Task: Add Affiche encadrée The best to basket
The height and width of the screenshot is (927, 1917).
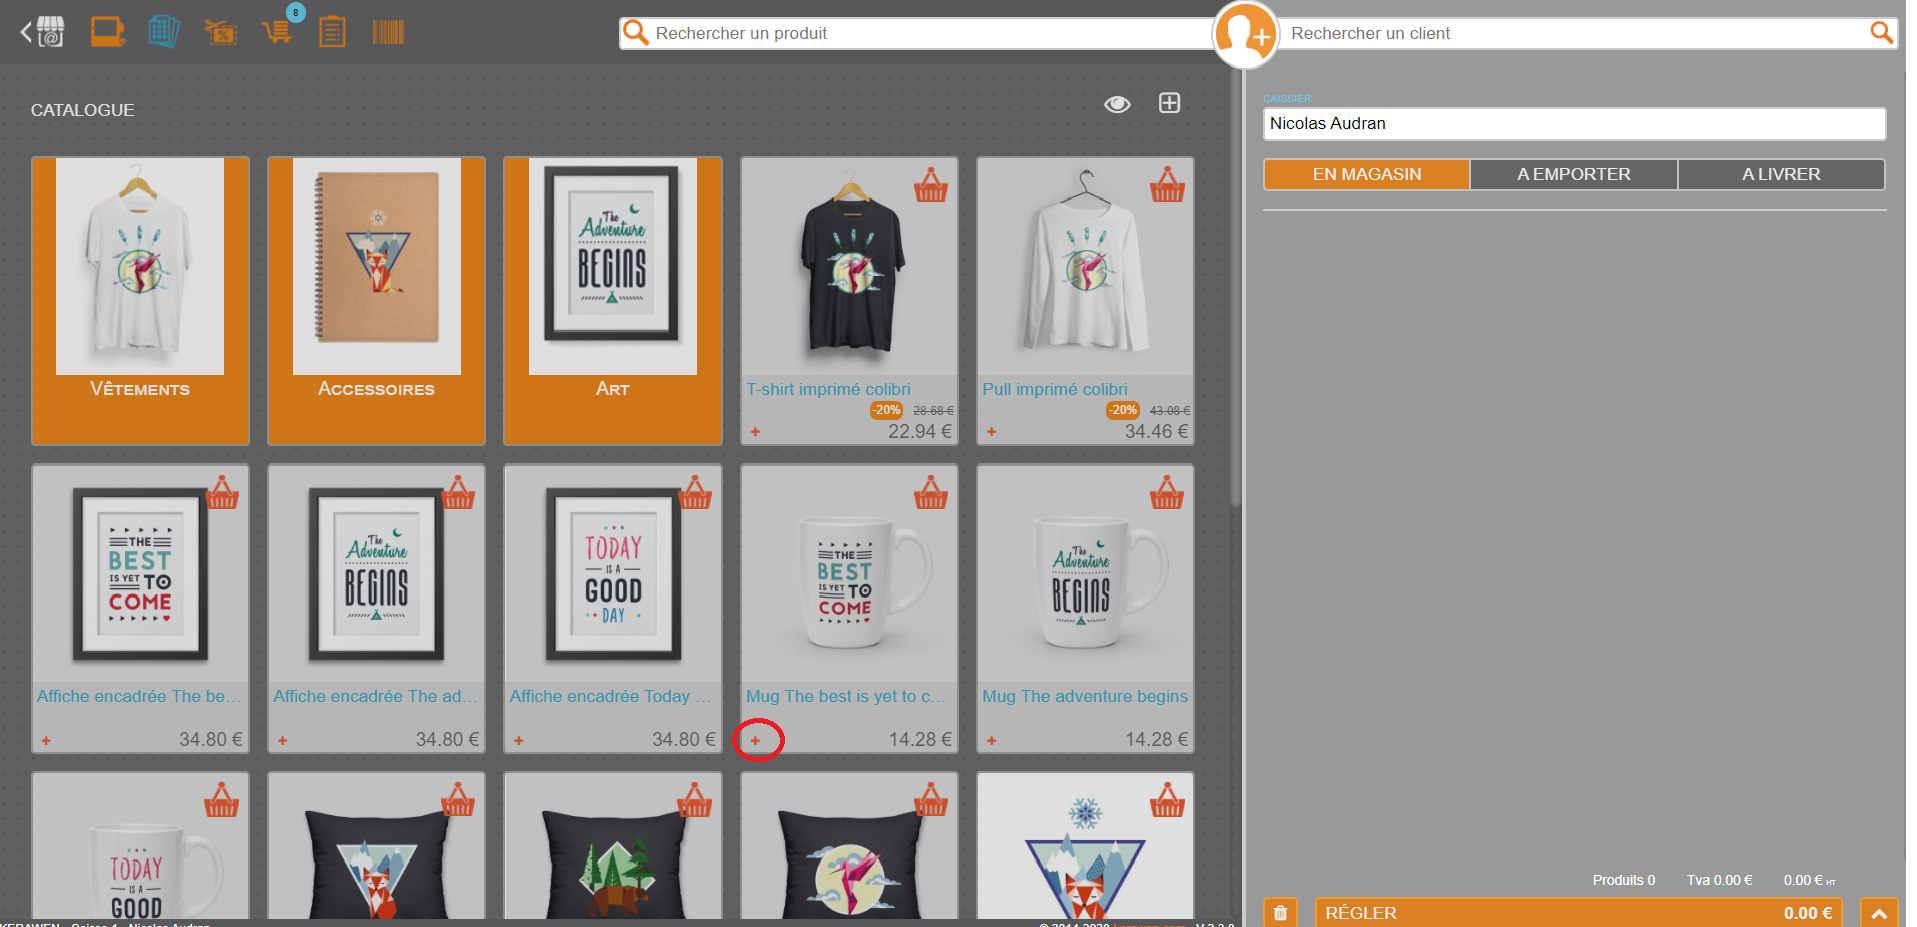Action: click(222, 492)
